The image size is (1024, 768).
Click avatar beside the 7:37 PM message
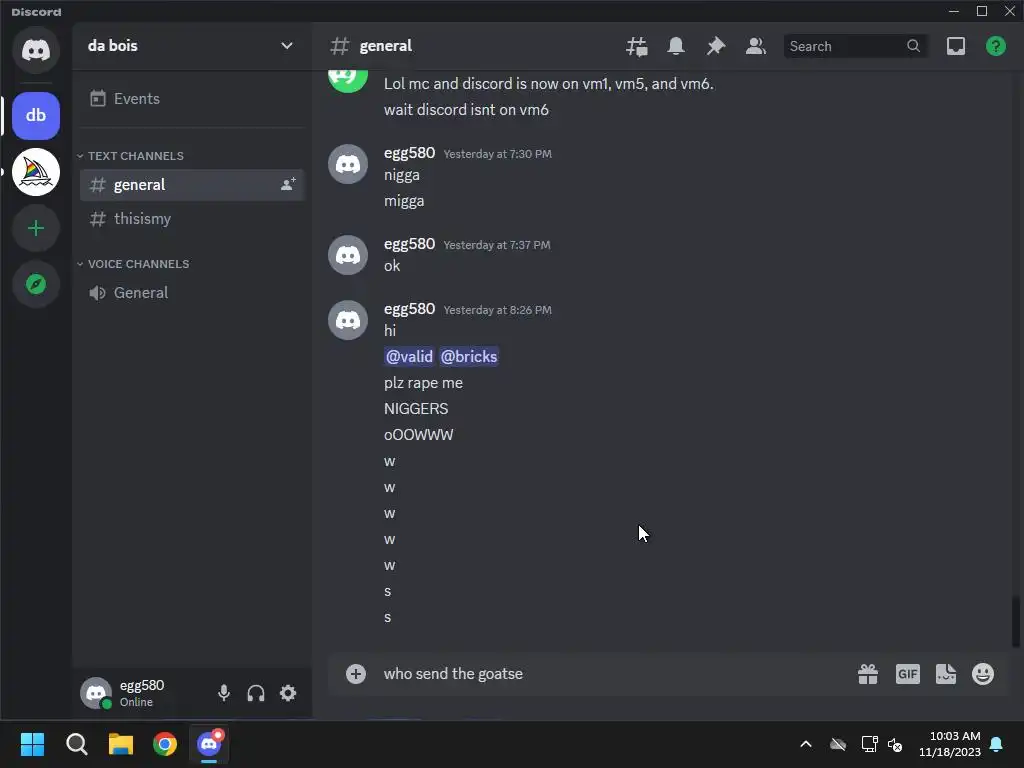click(x=348, y=255)
